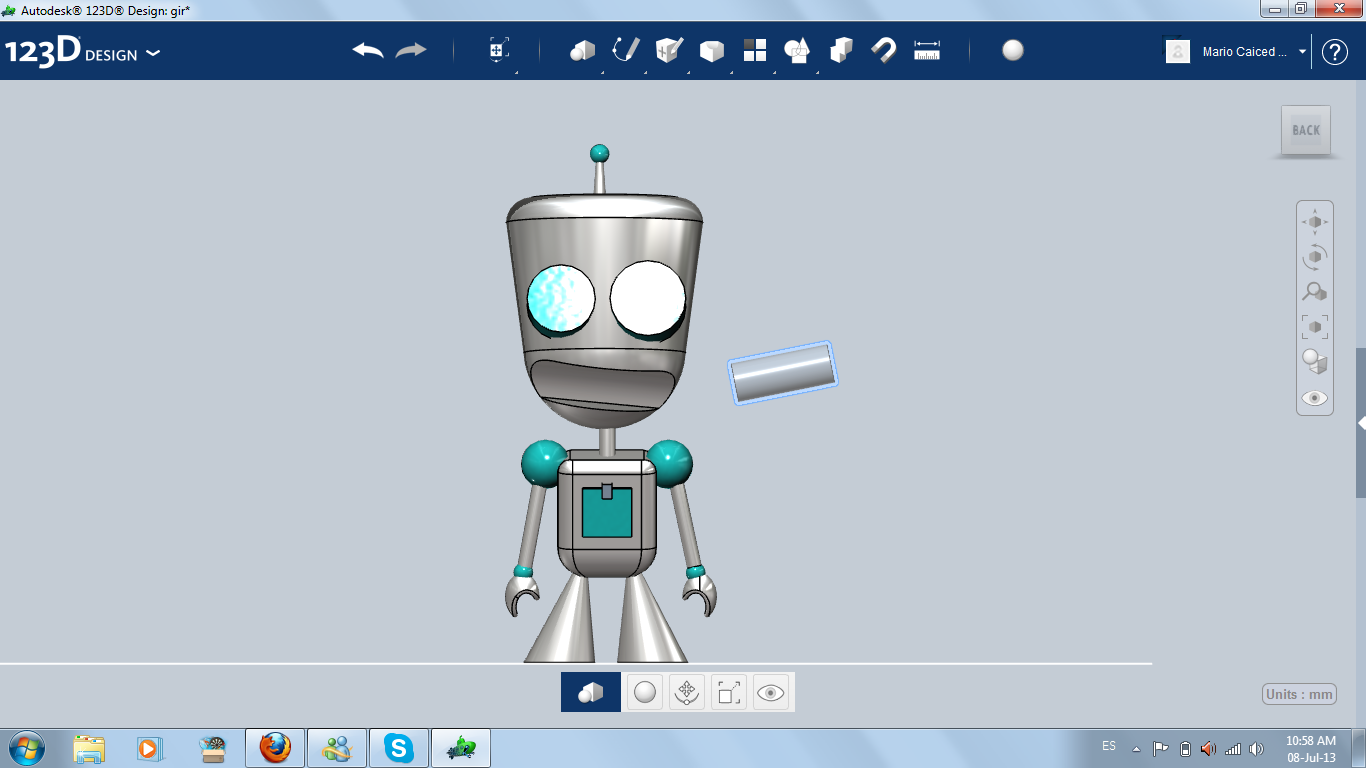The image size is (1366, 768).
Task: Select the Pan navigation tool
Action: 1315,221
